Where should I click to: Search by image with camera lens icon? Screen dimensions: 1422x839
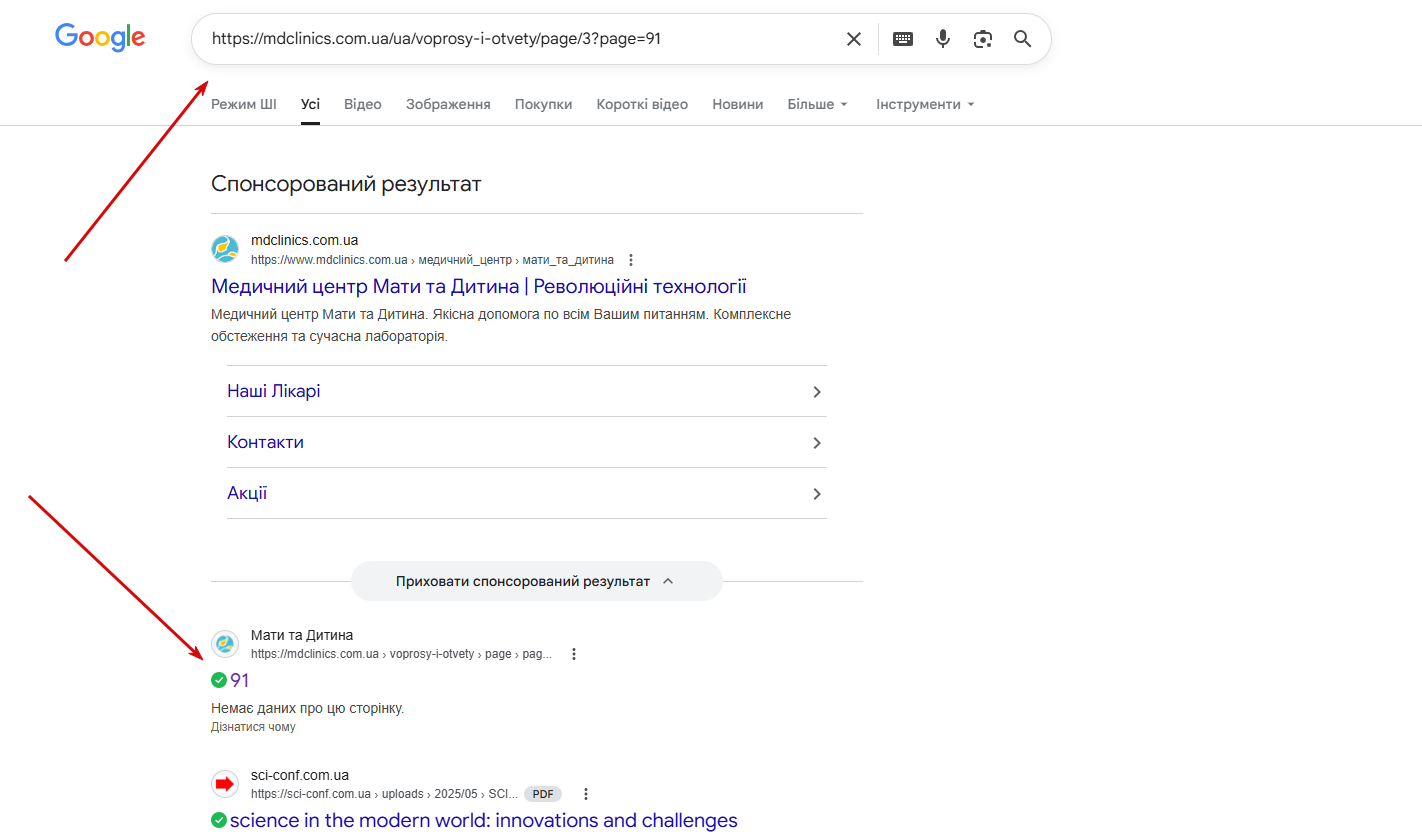click(x=983, y=39)
